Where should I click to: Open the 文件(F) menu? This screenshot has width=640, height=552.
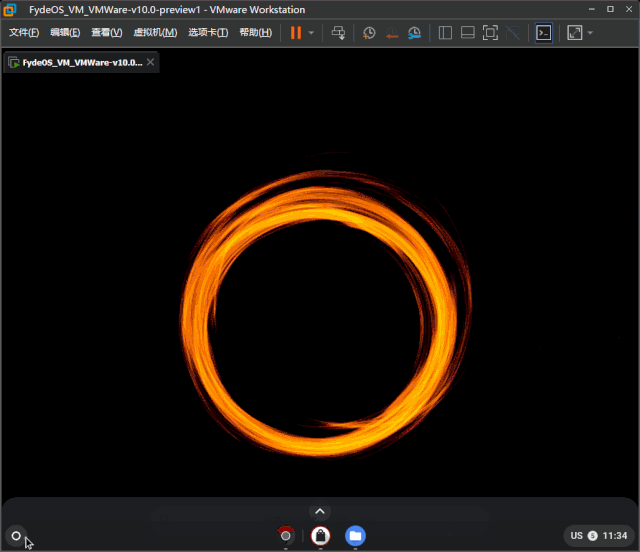pyautogui.click(x=24, y=32)
